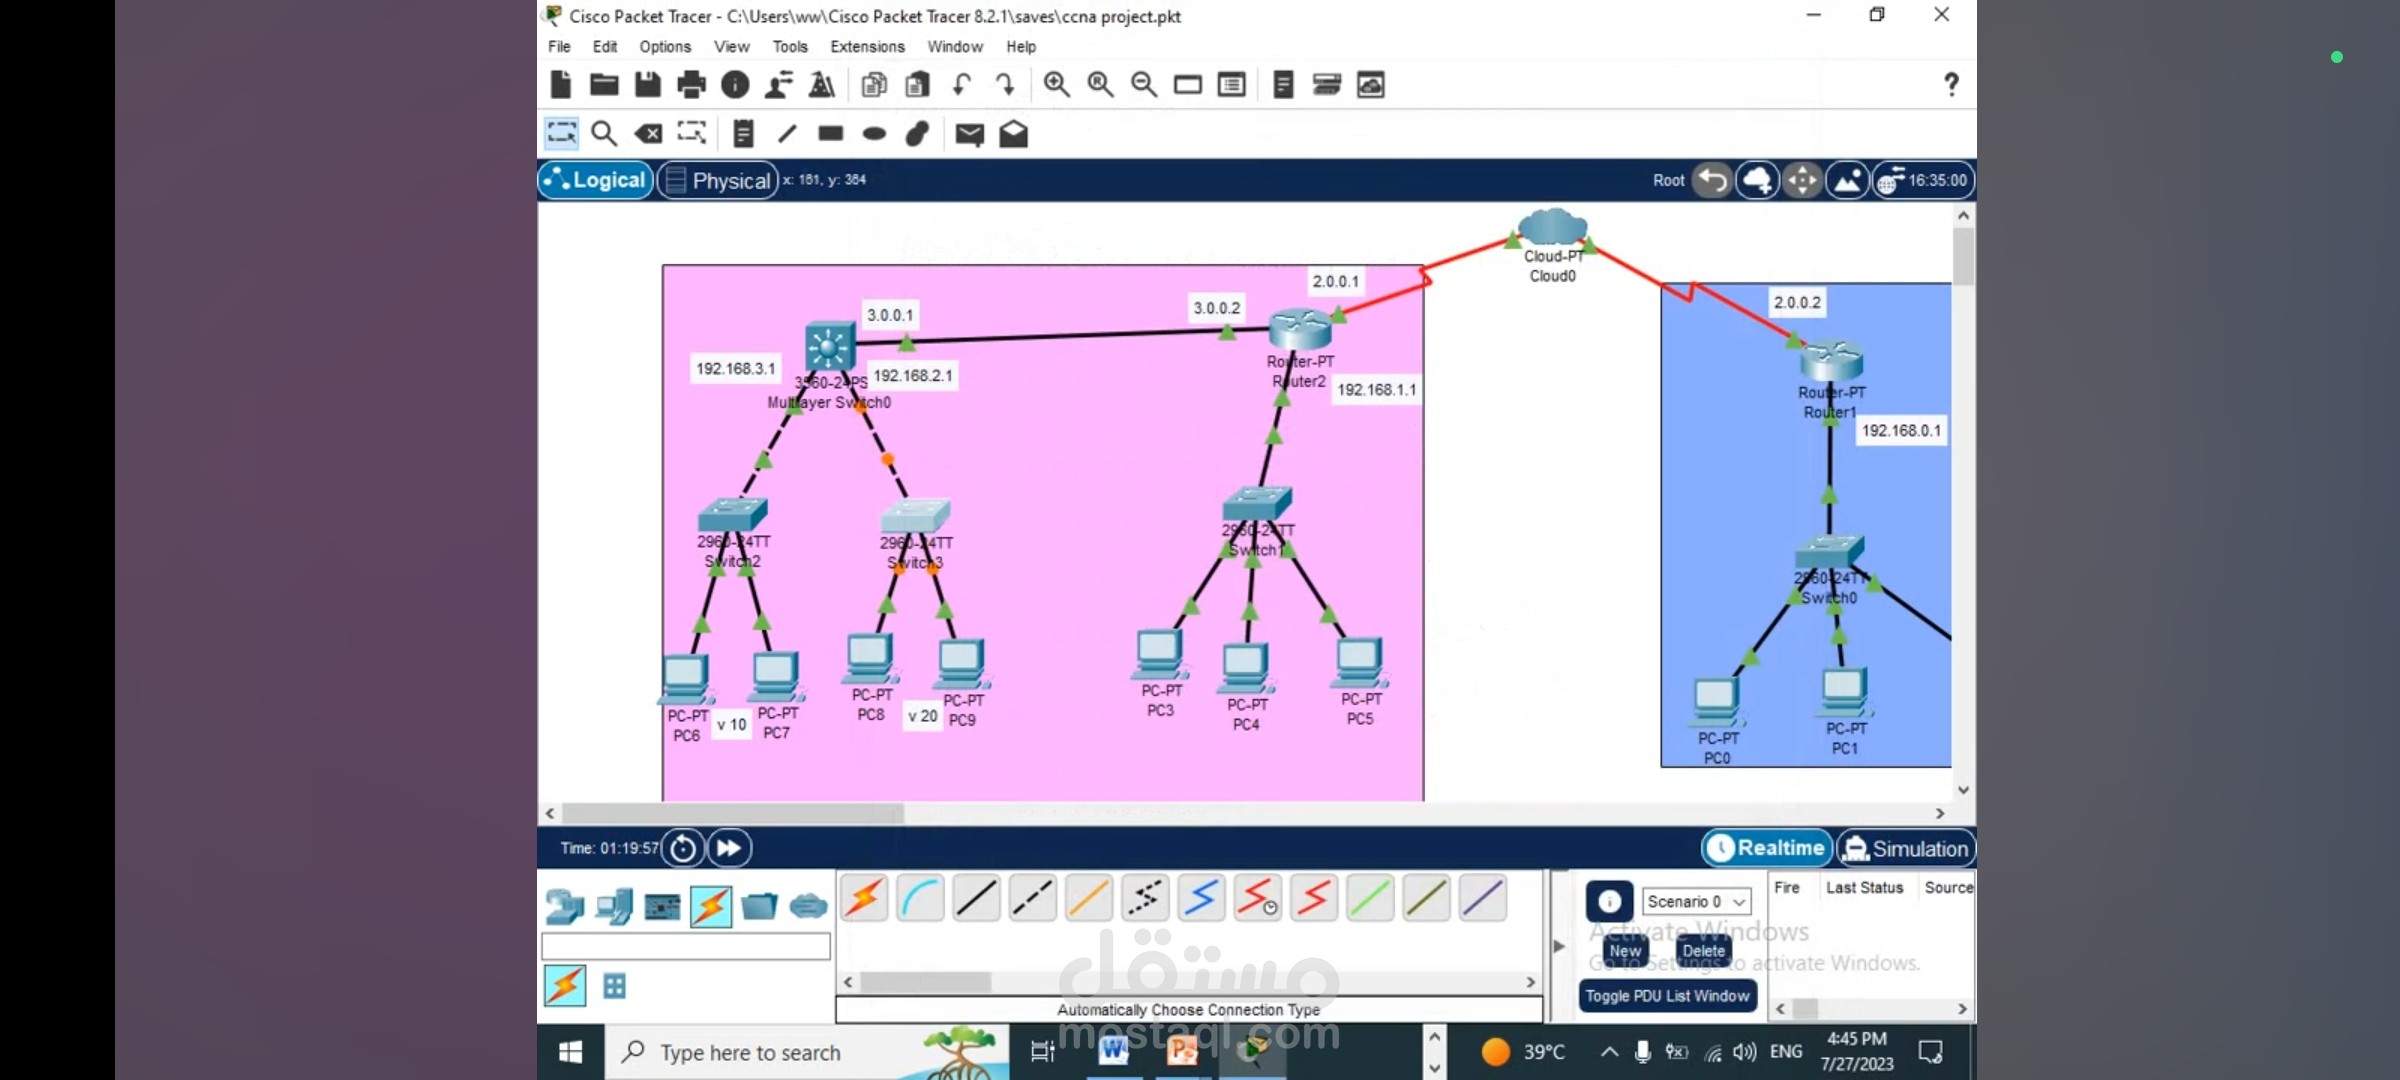Click the Fast Forward Time button
The width and height of the screenshot is (2400, 1080).
[729, 848]
